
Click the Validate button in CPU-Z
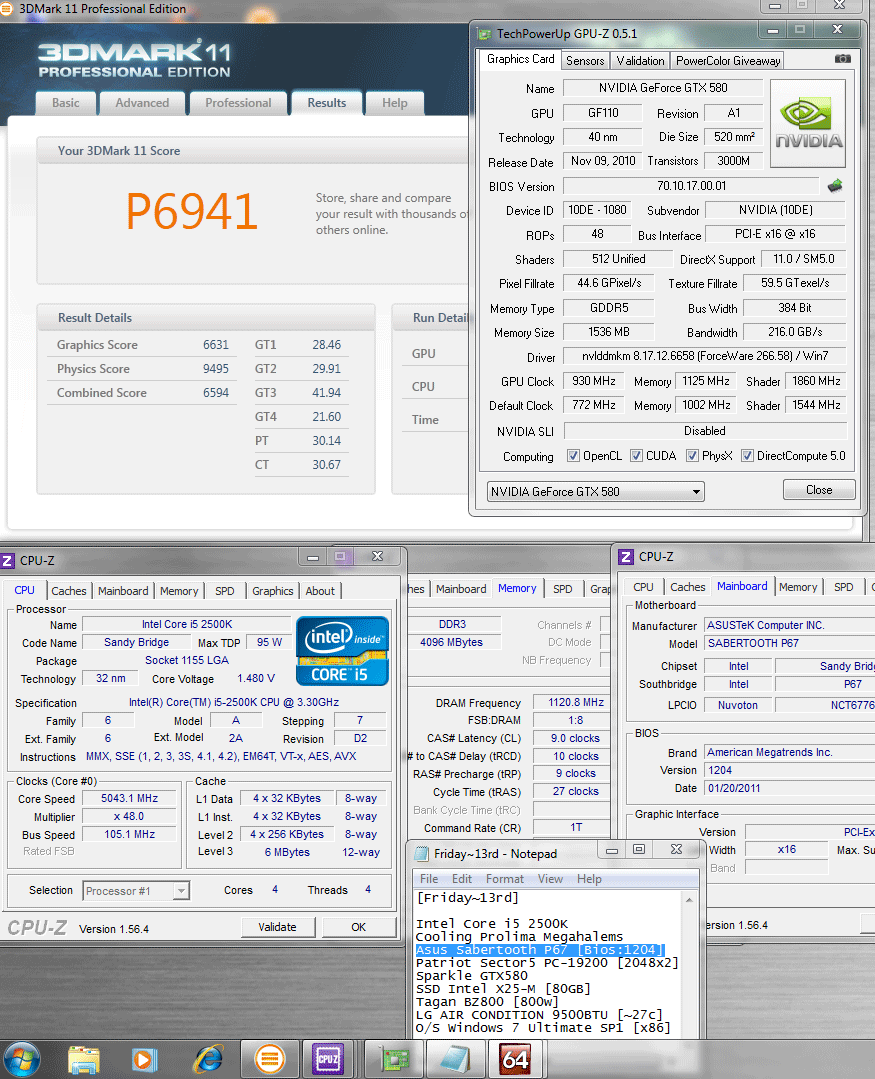277,927
